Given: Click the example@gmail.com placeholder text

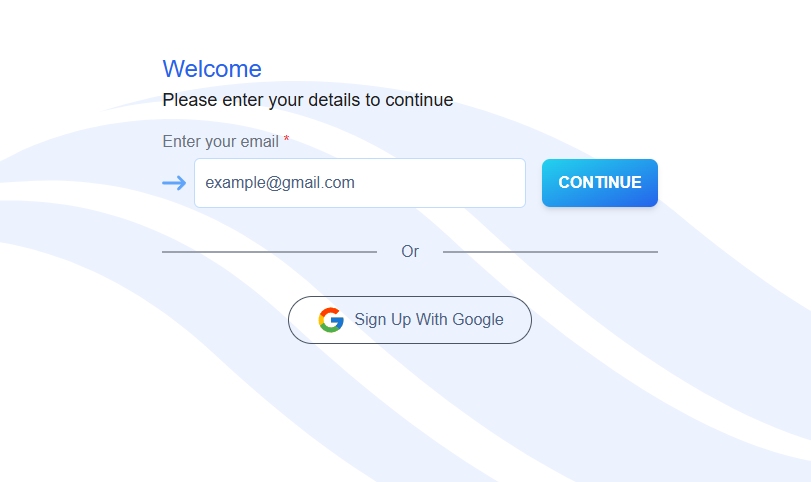Looking at the screenshot, I should point(280,183).
